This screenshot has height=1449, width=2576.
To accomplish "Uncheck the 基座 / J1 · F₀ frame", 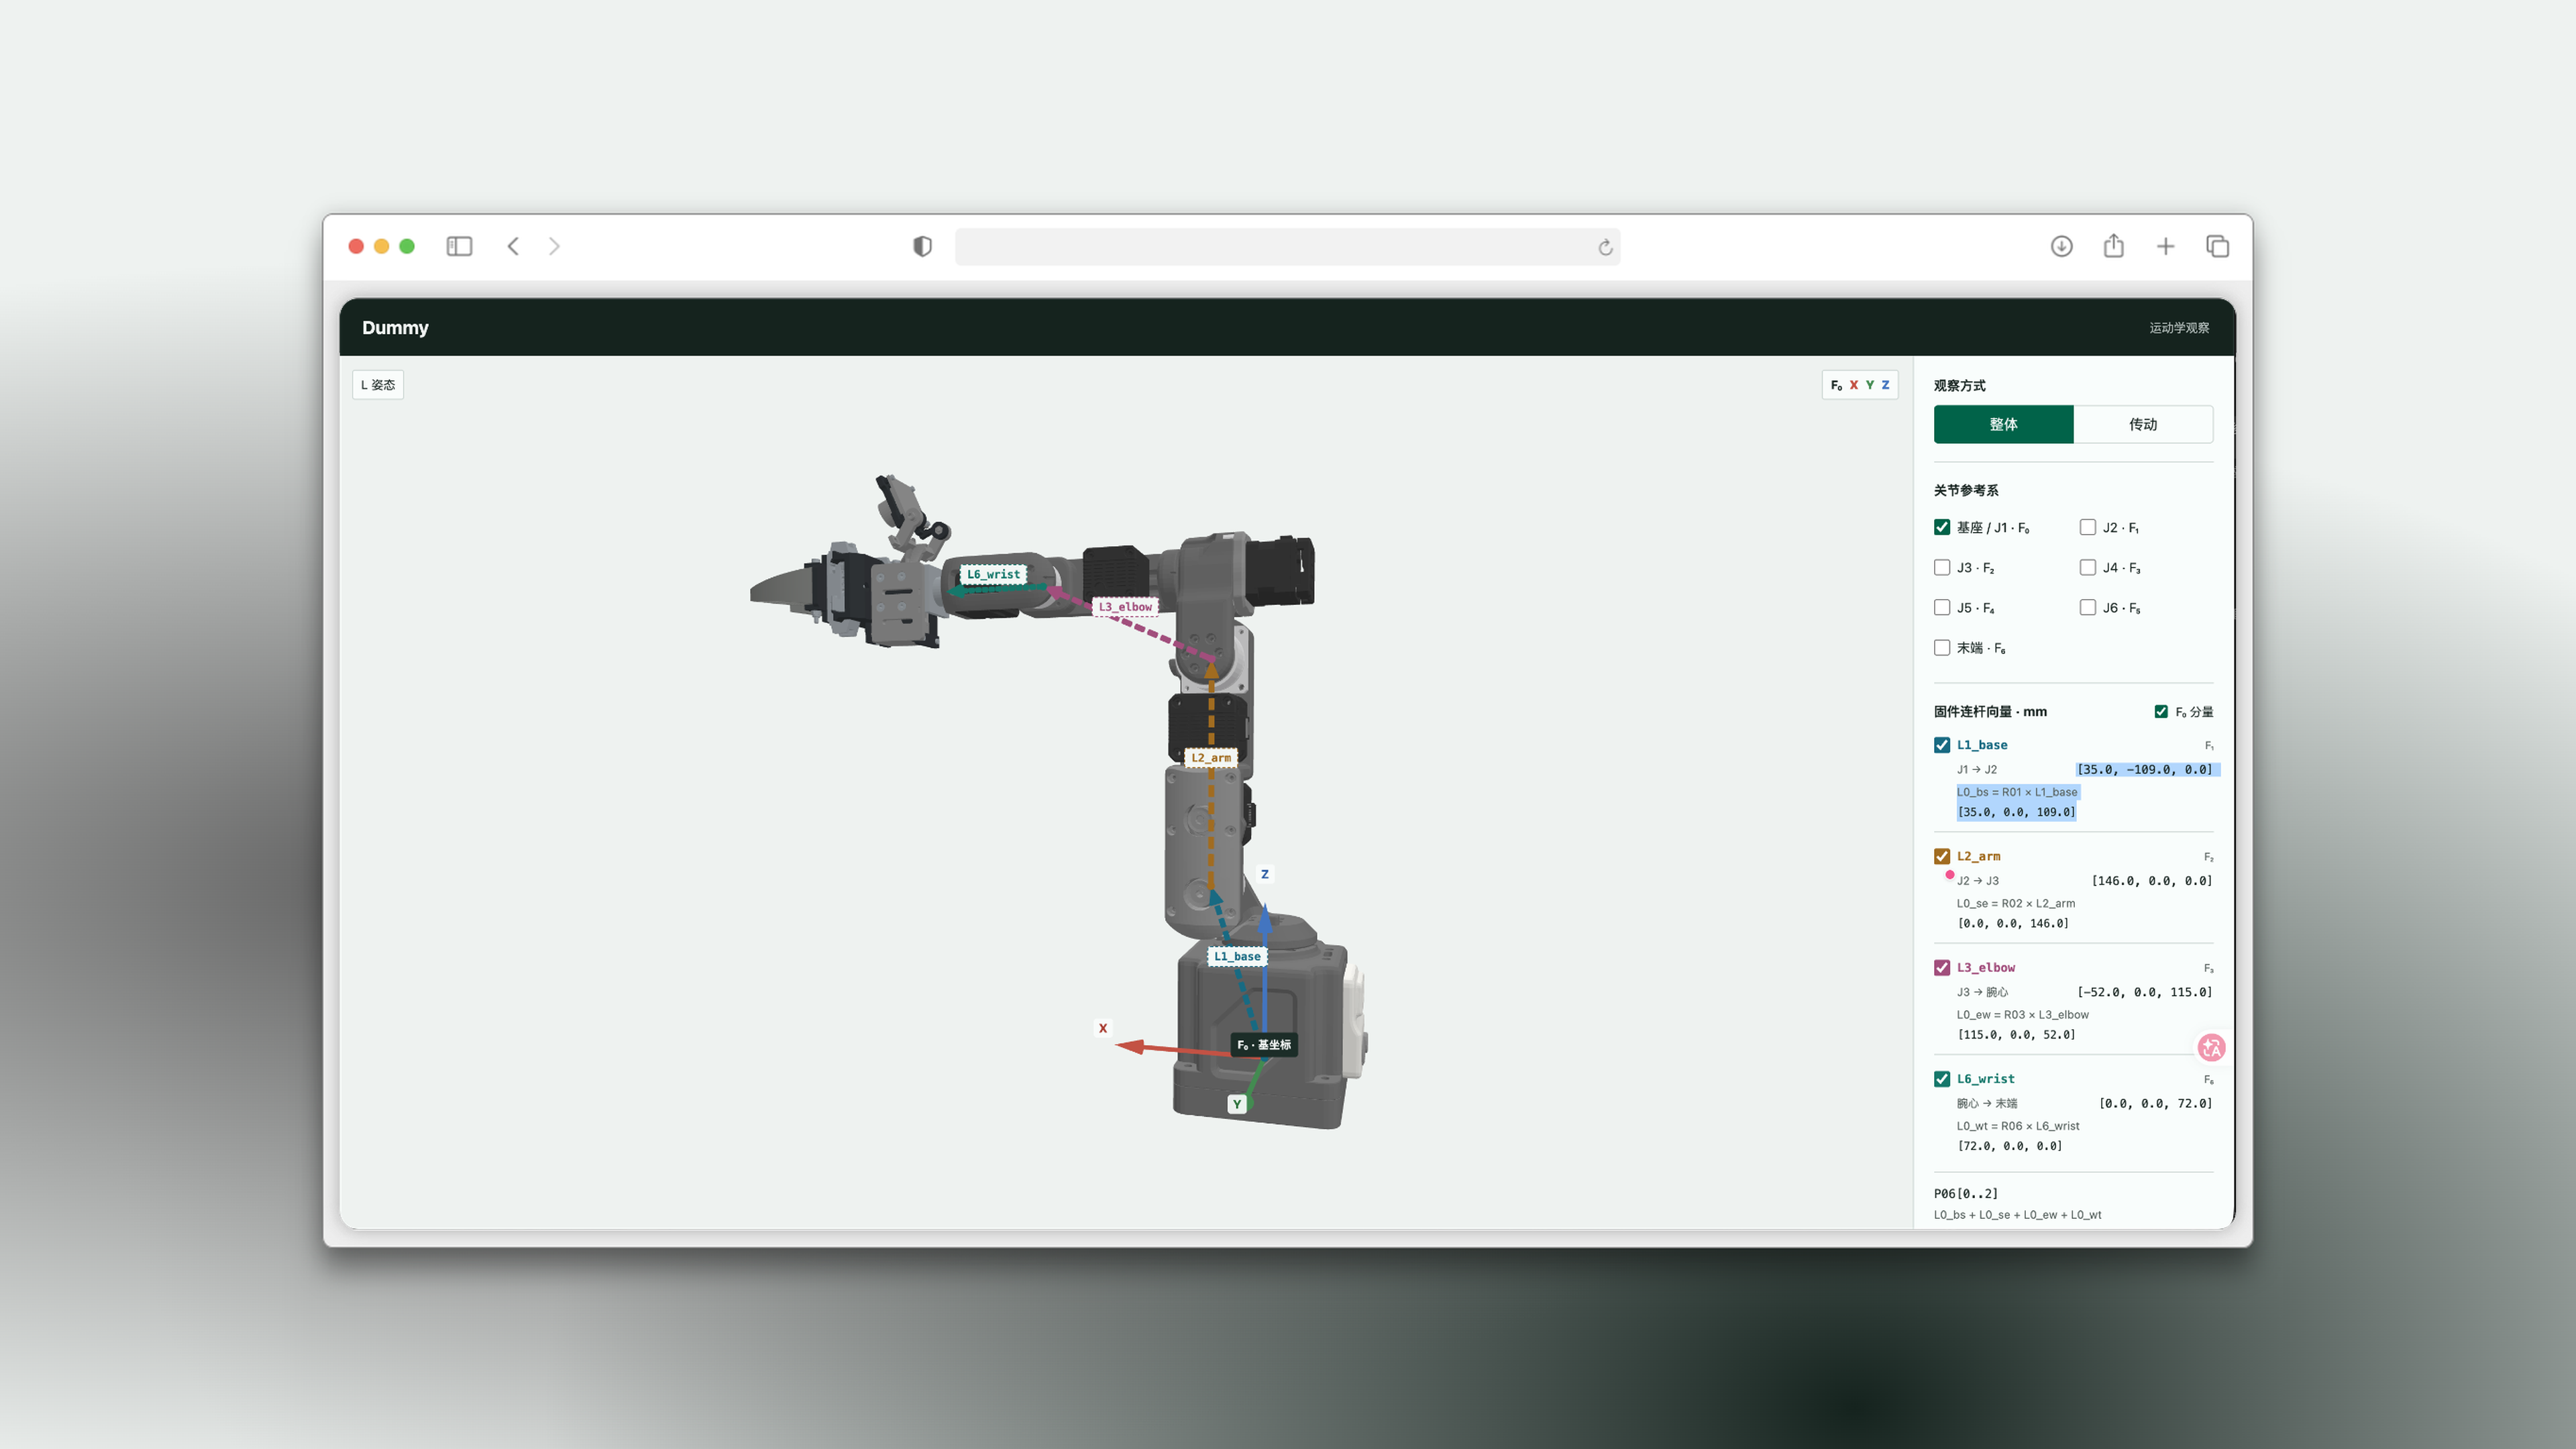I will coord(1942,527).
